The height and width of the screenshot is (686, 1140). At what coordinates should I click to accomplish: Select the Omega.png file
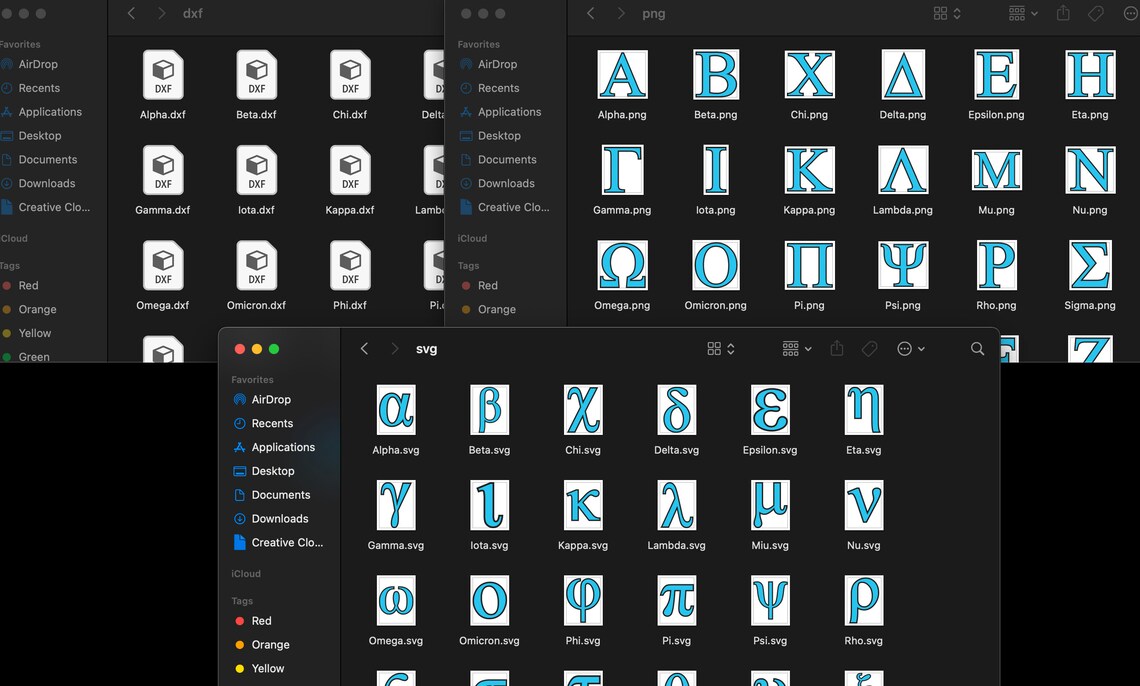point(622,266)
